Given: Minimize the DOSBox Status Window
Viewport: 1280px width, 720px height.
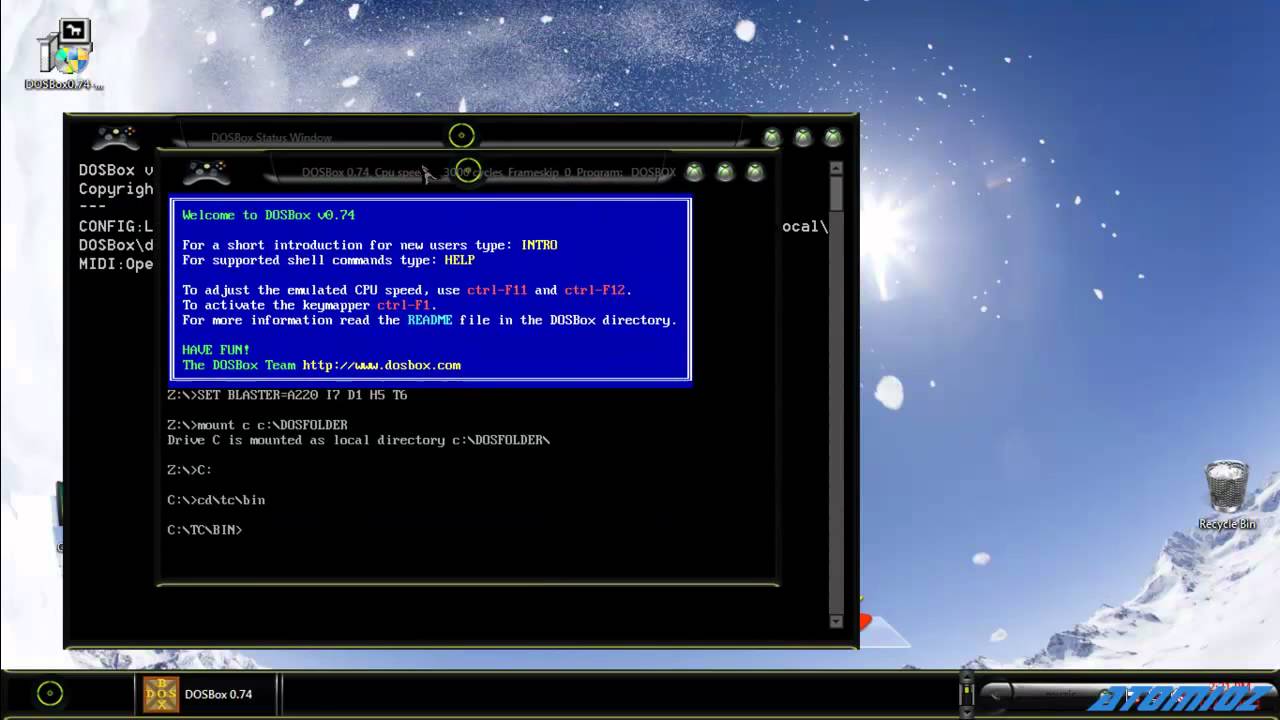Looking at the screenshot, I should [x=771, y=137].
